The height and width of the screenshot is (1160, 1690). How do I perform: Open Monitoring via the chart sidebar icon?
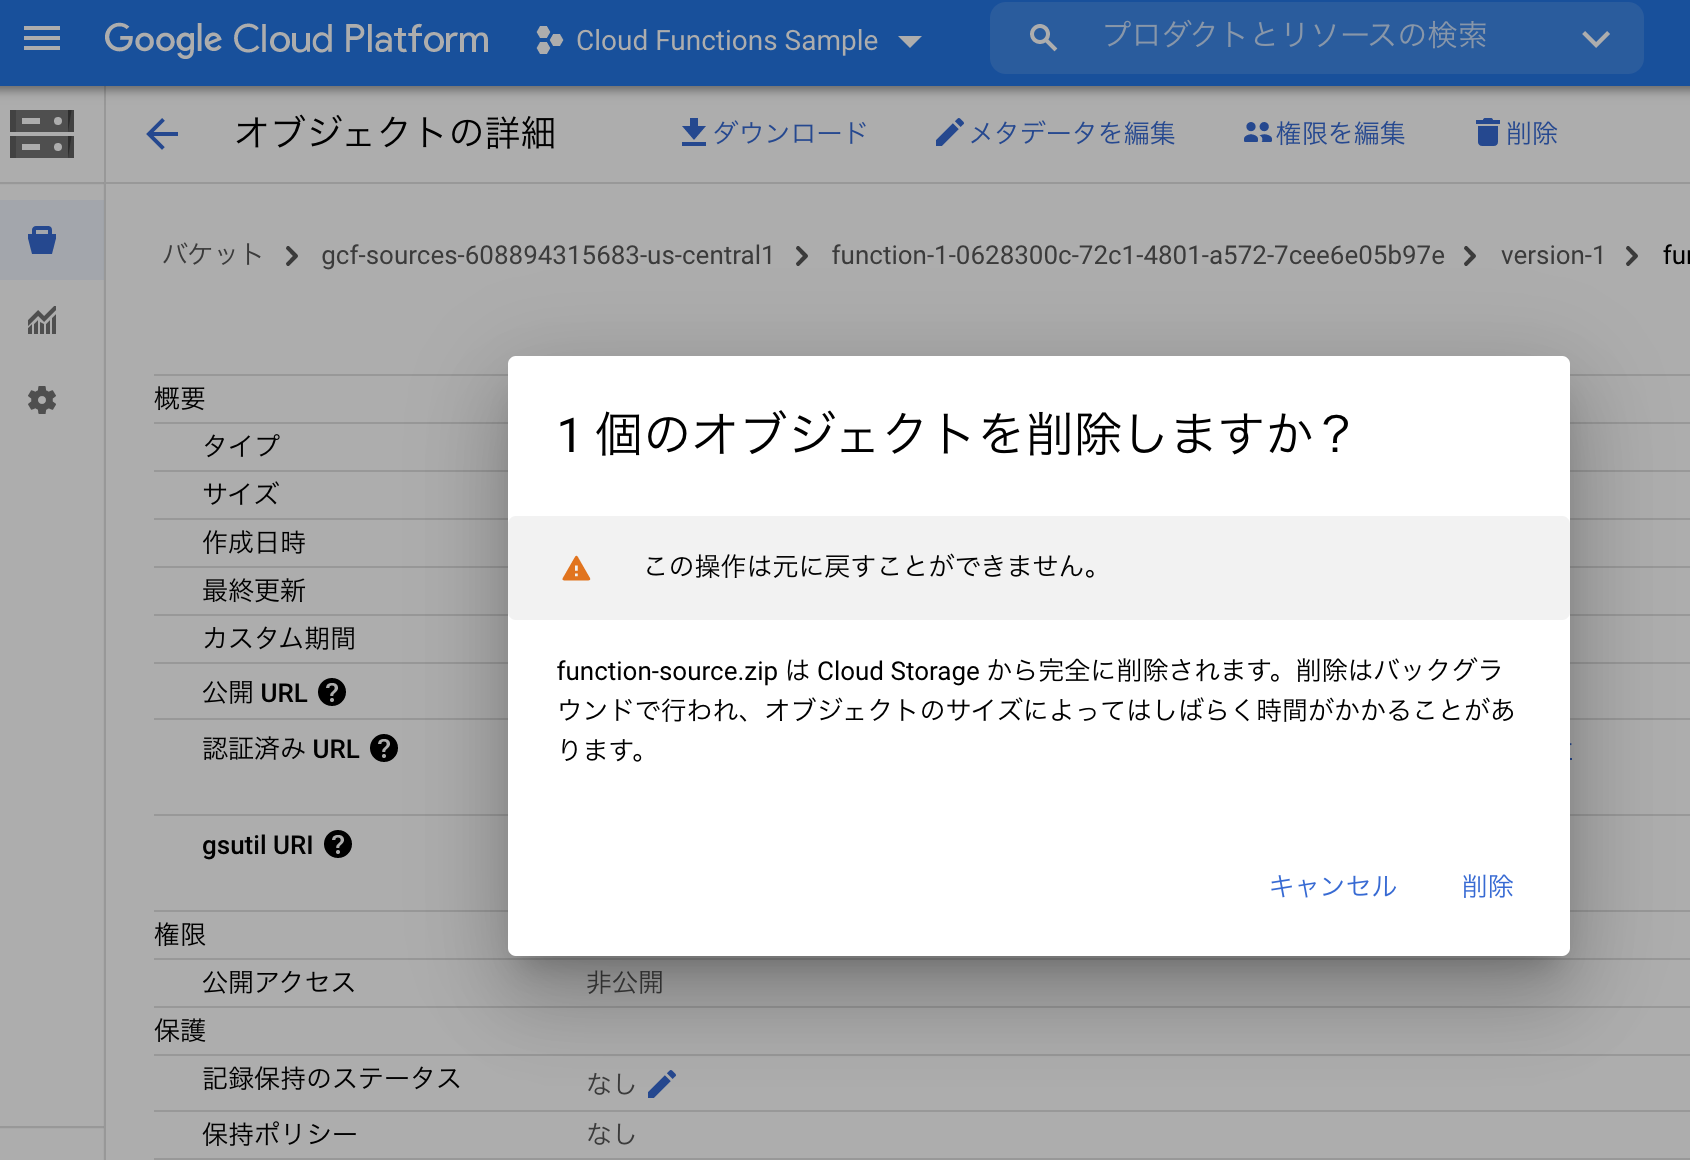[x=41, y=321]
